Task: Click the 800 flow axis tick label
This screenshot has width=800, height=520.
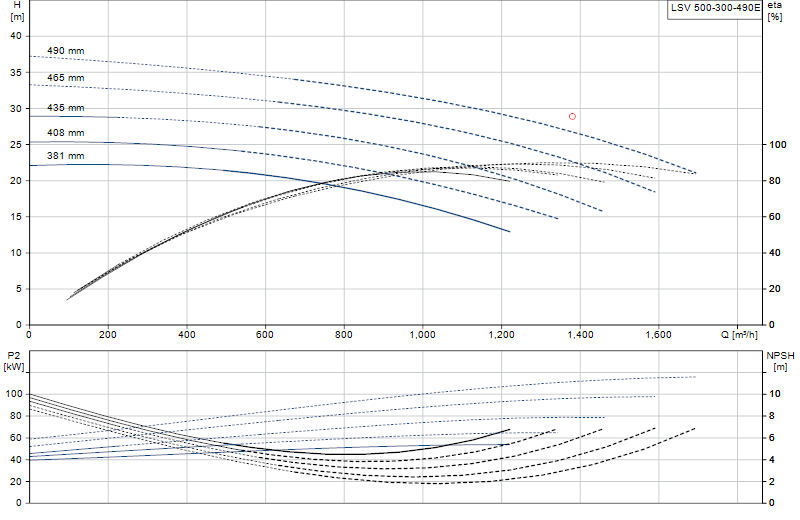Action: point(343,335)
